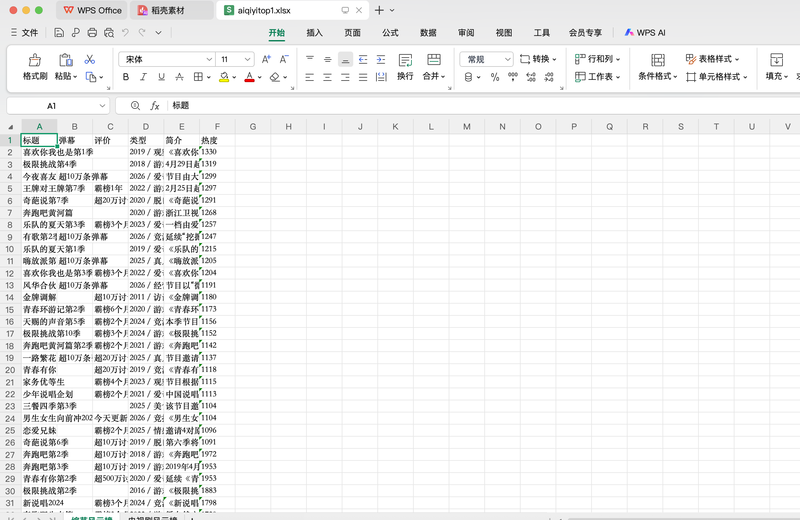
Task: Toggle Italic formatting
Action: tap(143, 77)
